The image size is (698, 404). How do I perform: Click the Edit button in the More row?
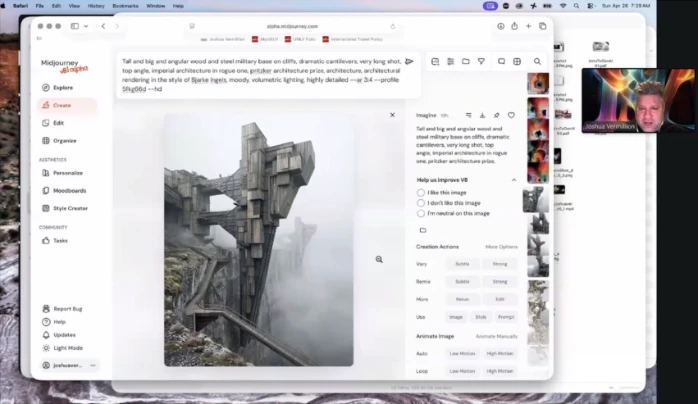tap(500, 299)
